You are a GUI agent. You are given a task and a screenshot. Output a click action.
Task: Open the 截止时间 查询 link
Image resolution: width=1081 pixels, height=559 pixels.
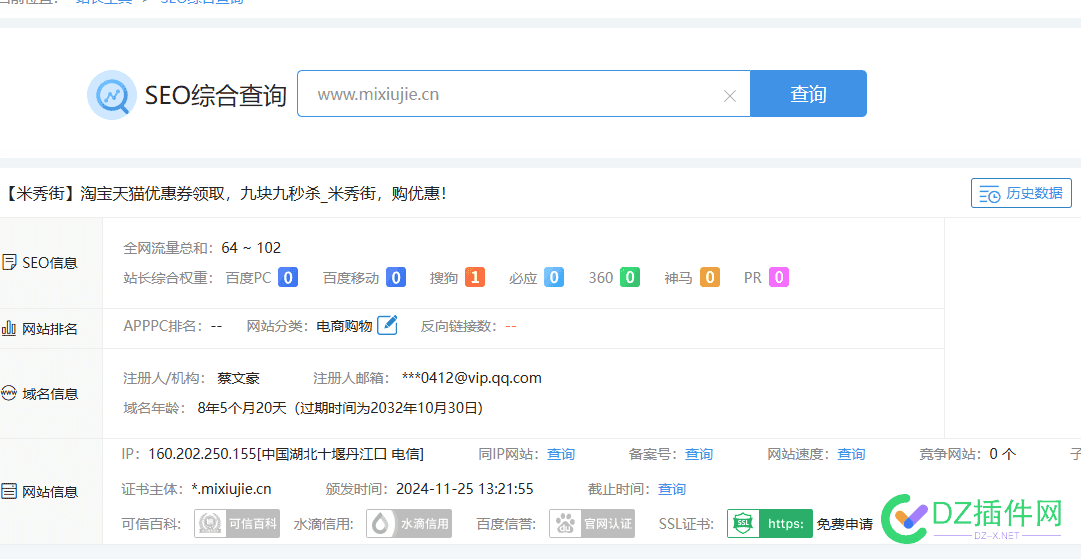click(x=672, y=489)
